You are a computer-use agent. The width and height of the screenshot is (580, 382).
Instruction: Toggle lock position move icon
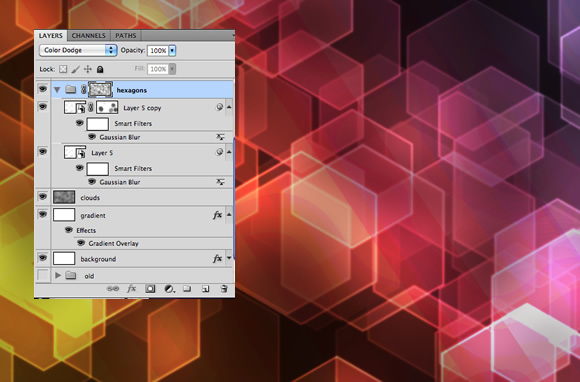click(88, 69)
